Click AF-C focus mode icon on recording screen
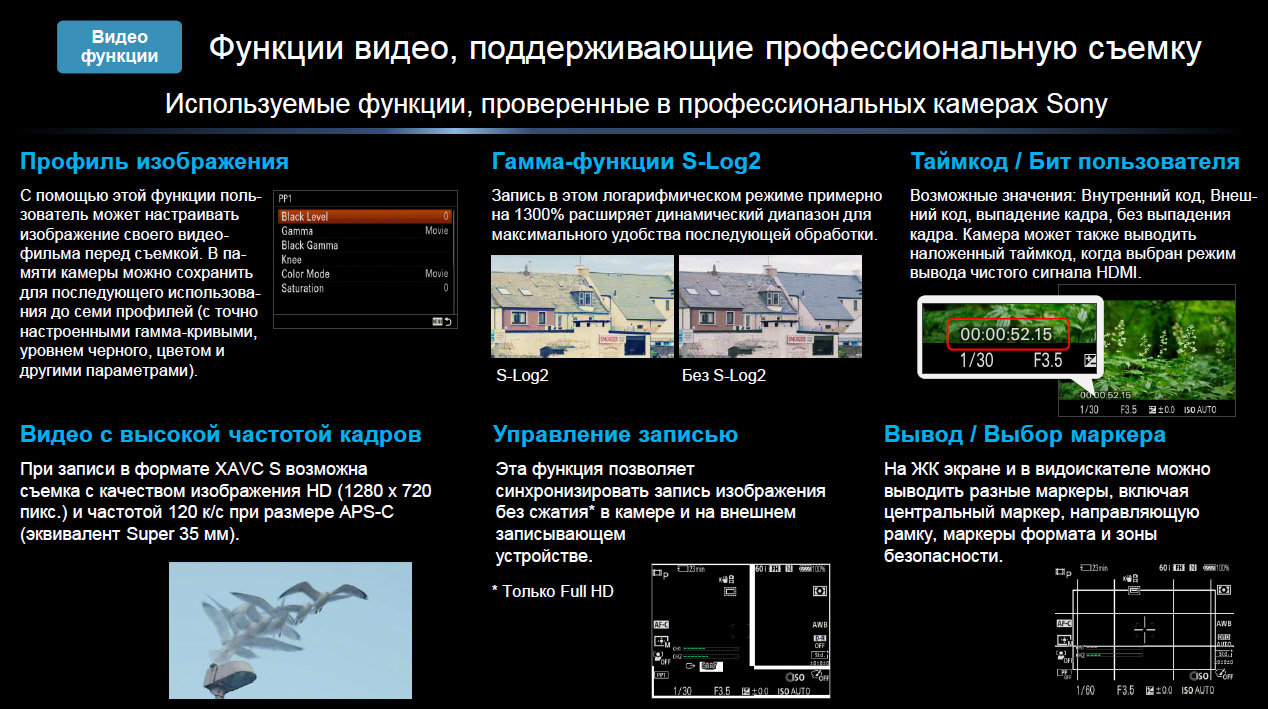This screenshot has height=709, width=1268. coord(661,624)
